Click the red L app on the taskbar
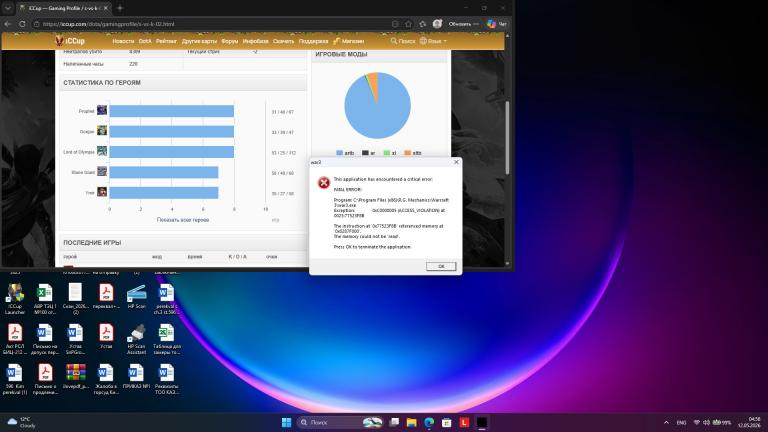This screenshot has width=768, height=432. pyautogui.click(x=464, y=422)
